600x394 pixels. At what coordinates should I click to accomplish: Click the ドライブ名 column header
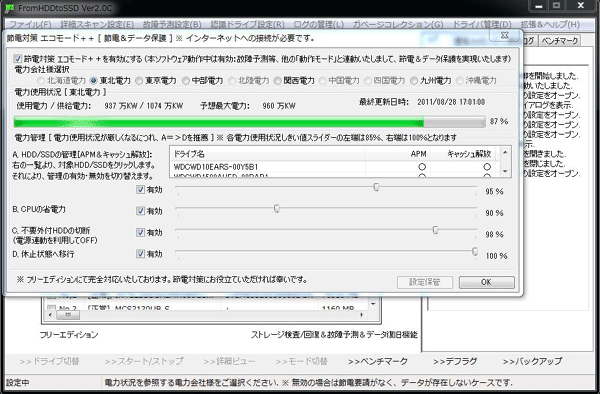(x=267, y=154)
